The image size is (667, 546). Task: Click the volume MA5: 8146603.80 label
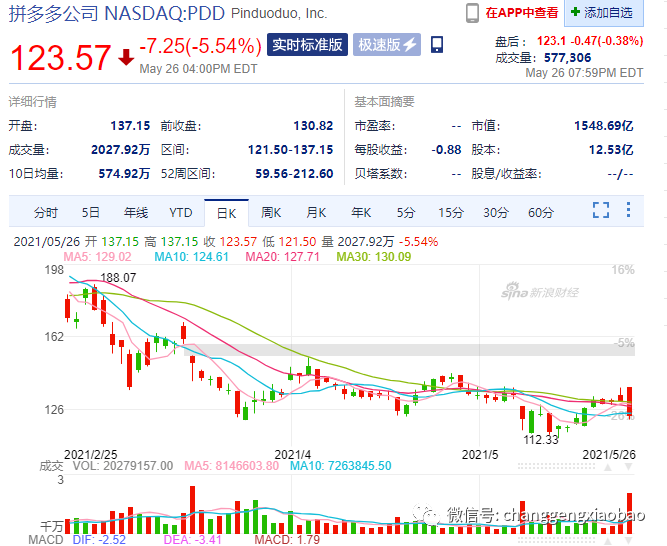tap(231, 466)
